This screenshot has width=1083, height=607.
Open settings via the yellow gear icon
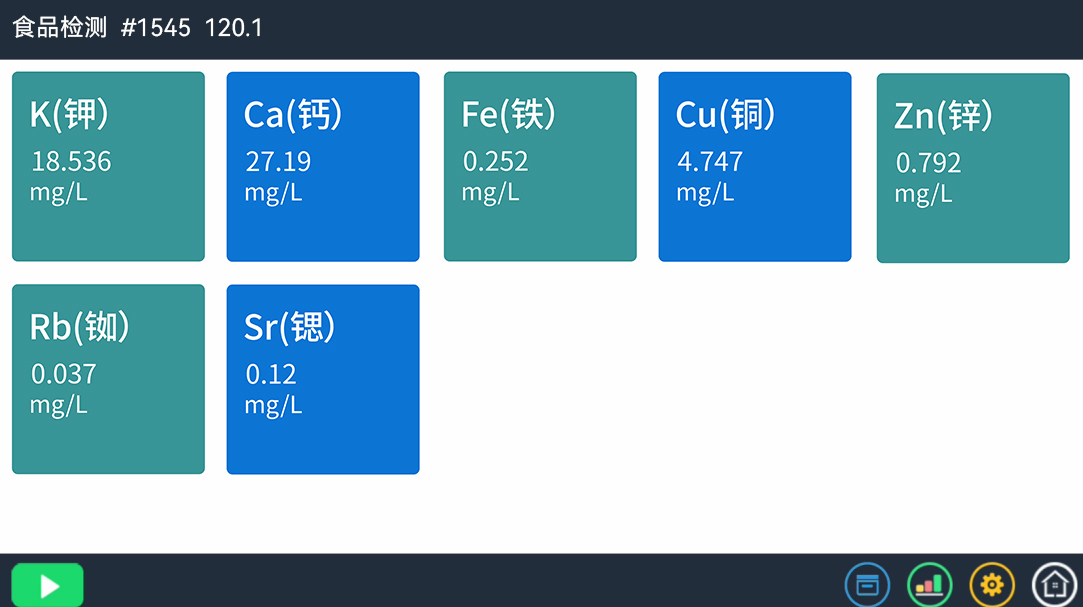991,585
